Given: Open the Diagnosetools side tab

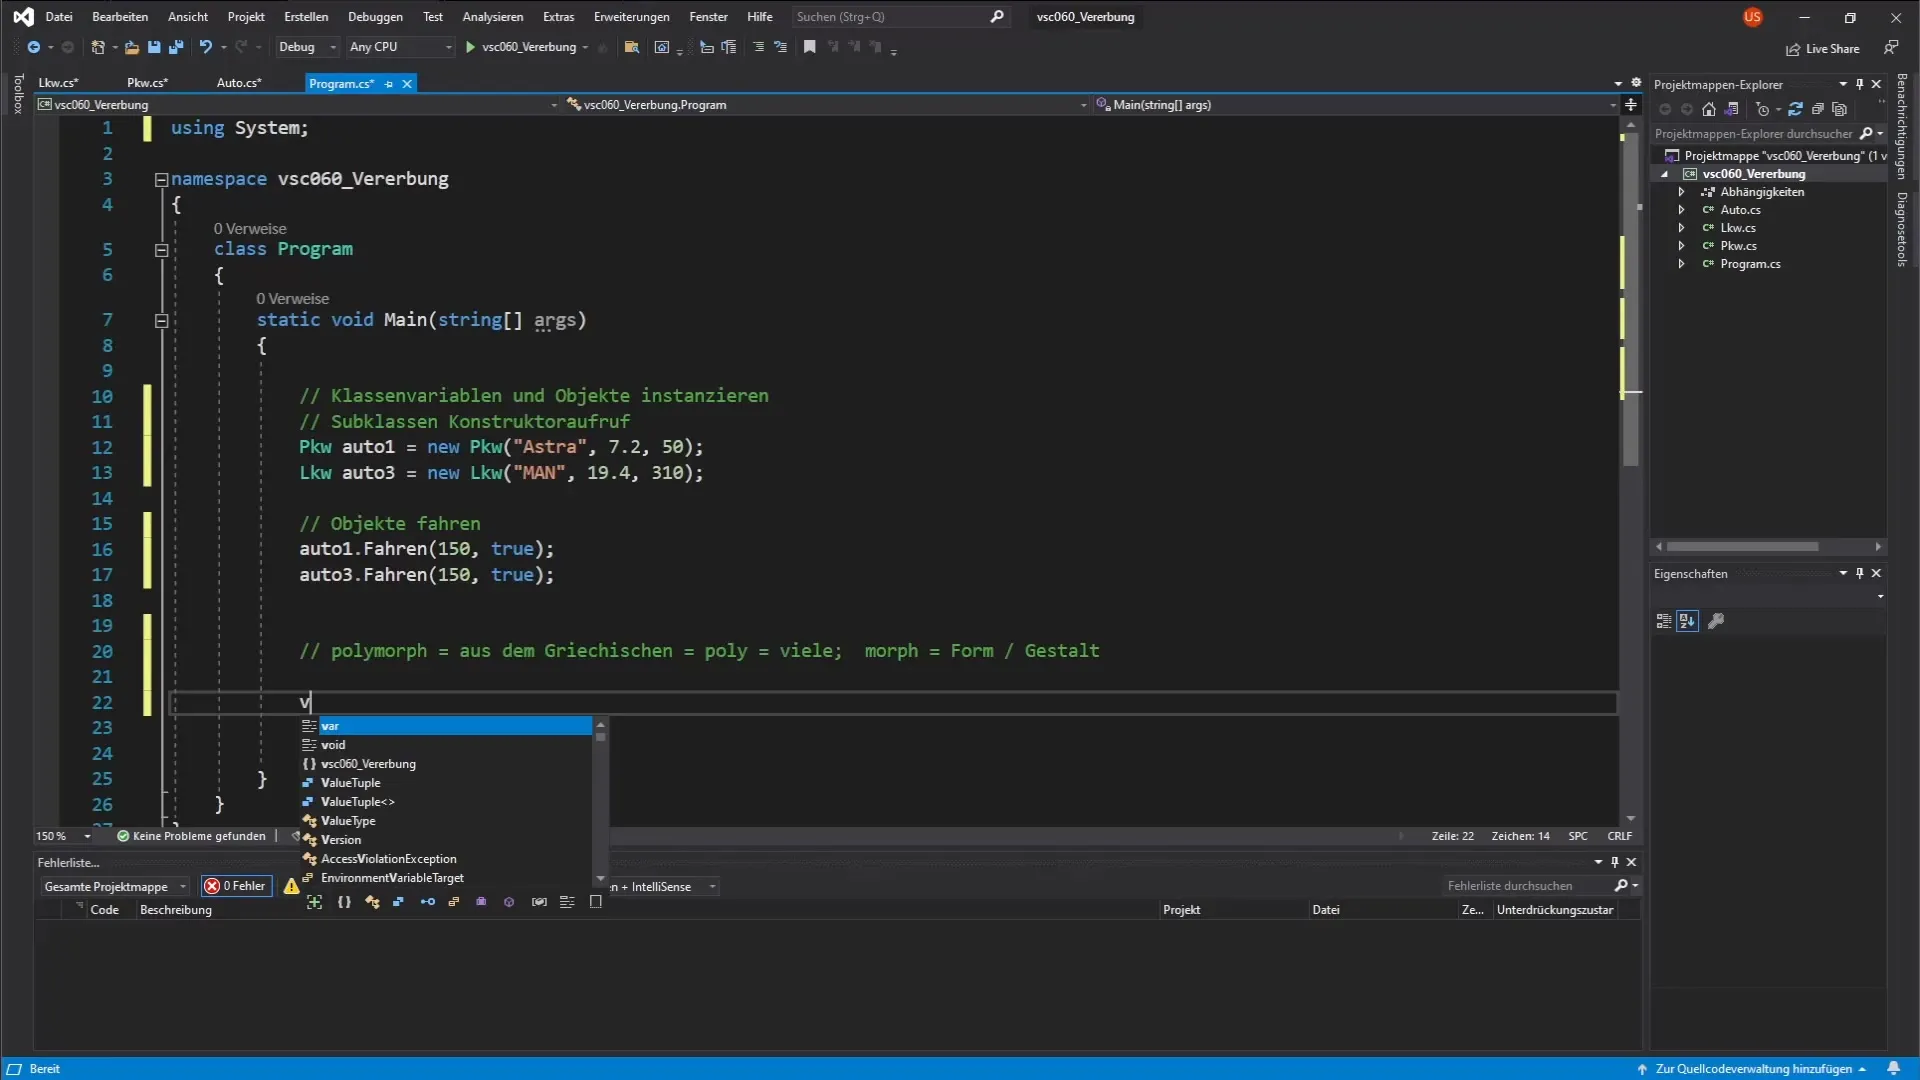Looking at the screenshot, I should click(x=1902, y=229).
